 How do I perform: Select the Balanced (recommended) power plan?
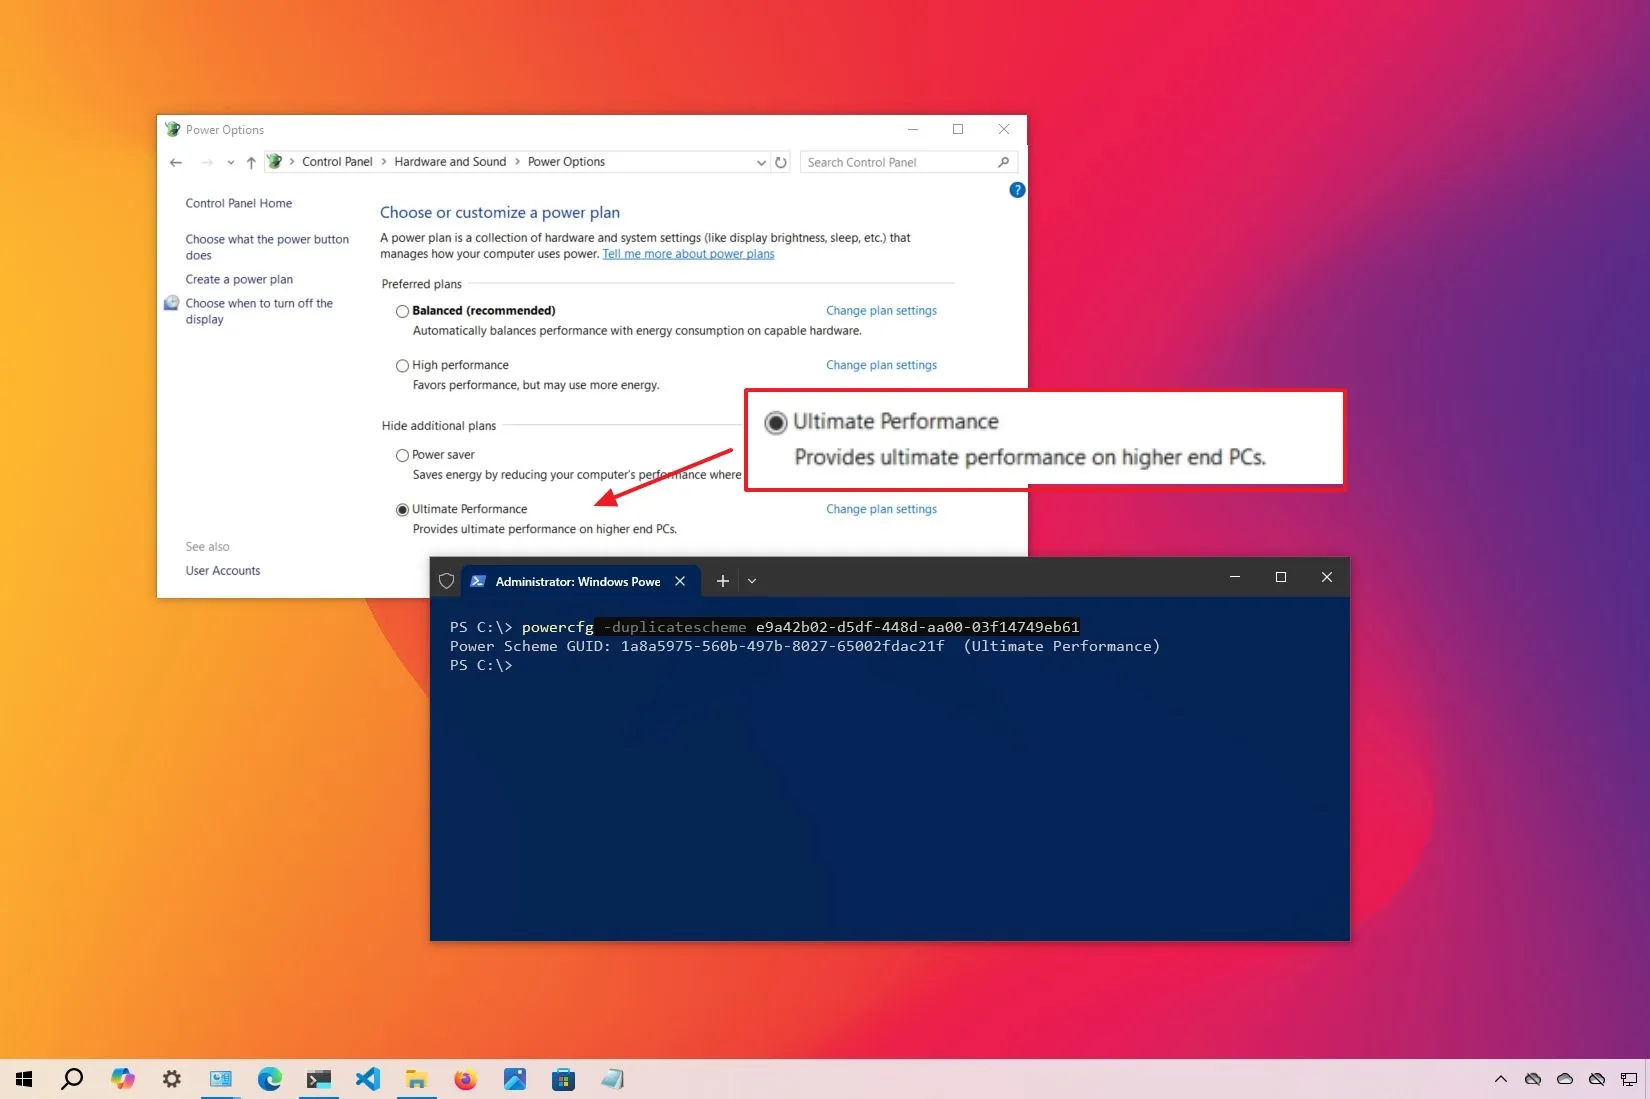[402, 311]
